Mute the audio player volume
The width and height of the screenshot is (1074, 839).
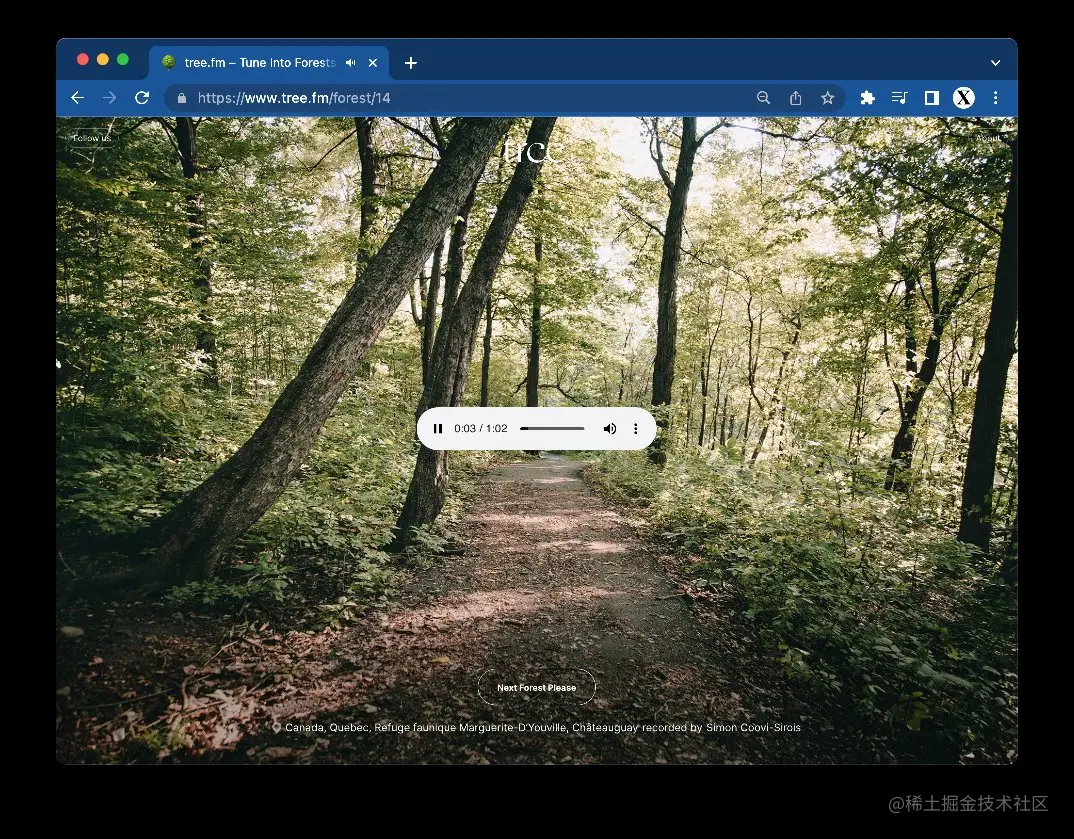coord(610,428)
